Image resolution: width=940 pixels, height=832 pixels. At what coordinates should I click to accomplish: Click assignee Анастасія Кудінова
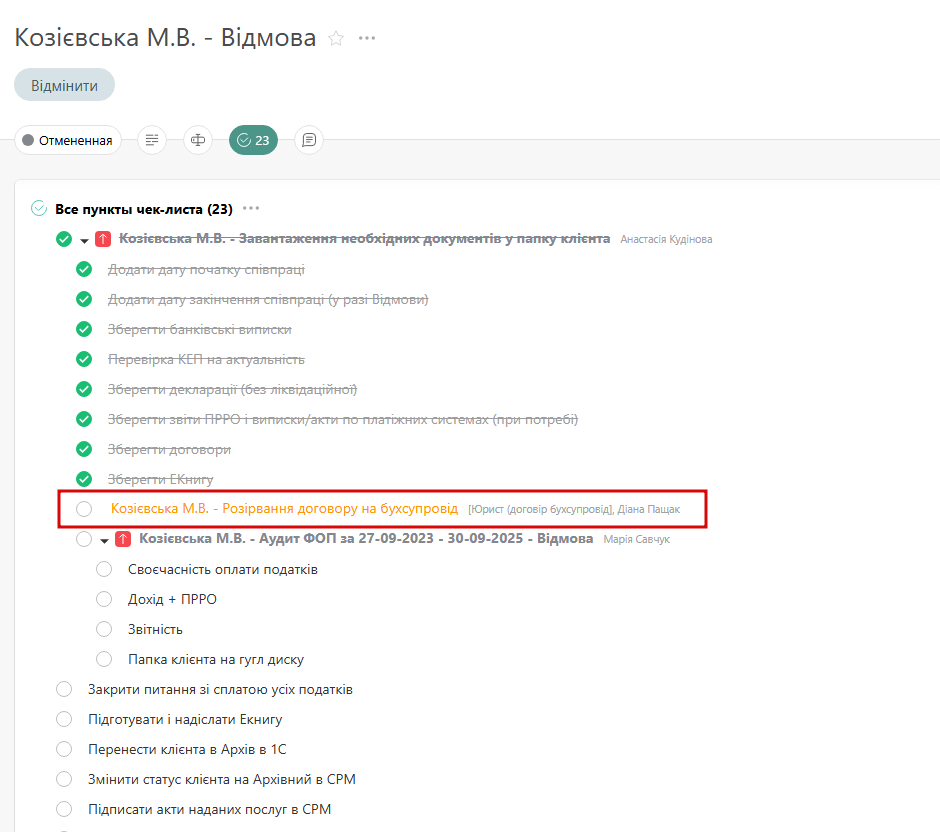click(x=666, y=240)
